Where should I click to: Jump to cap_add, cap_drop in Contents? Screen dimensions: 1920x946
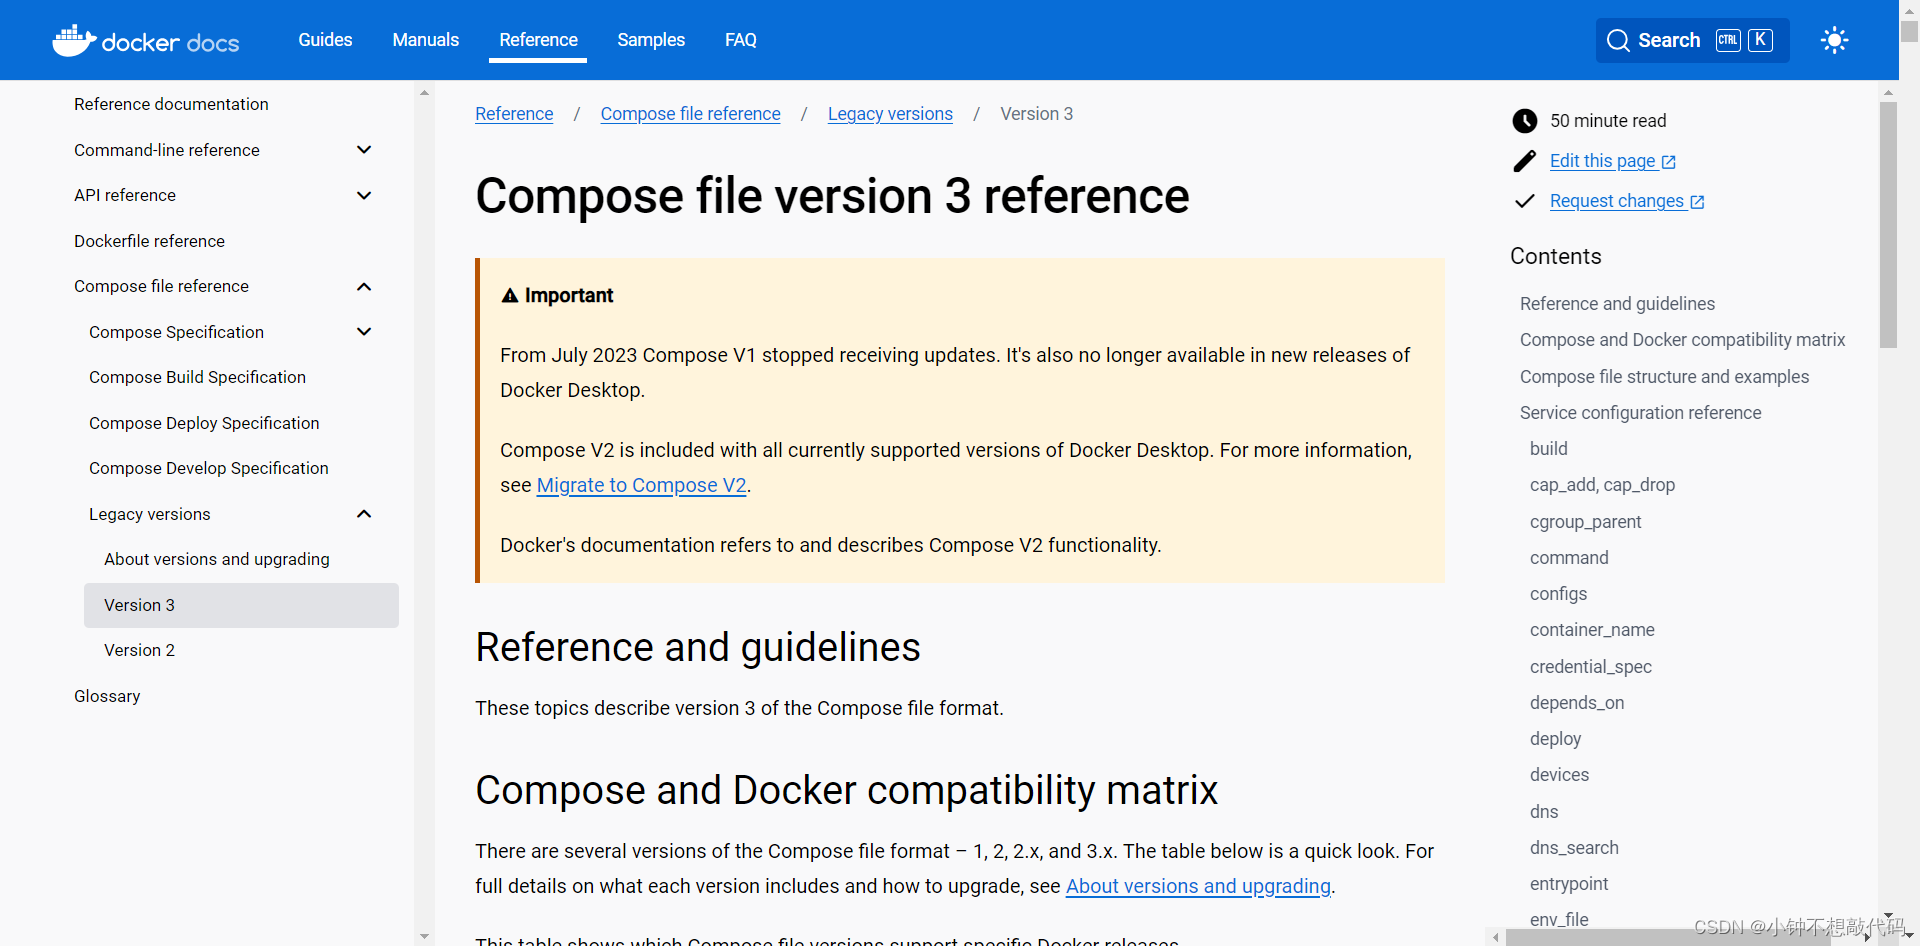(x=1602, y=485)
